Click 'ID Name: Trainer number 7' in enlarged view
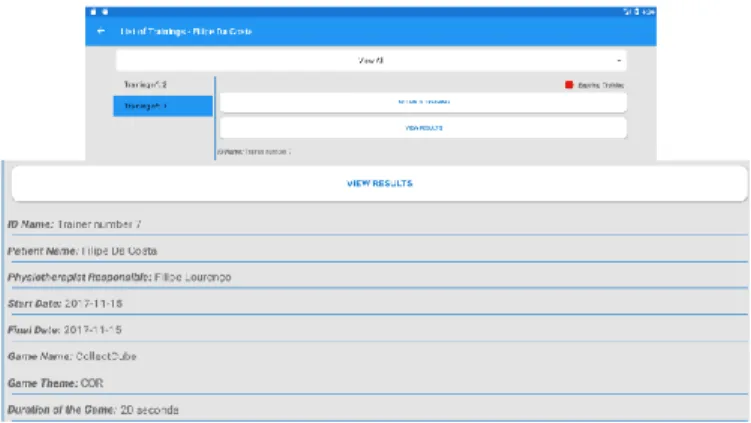Screen dimensions: 751x423 pyautogui.click(x=74, y=224)
